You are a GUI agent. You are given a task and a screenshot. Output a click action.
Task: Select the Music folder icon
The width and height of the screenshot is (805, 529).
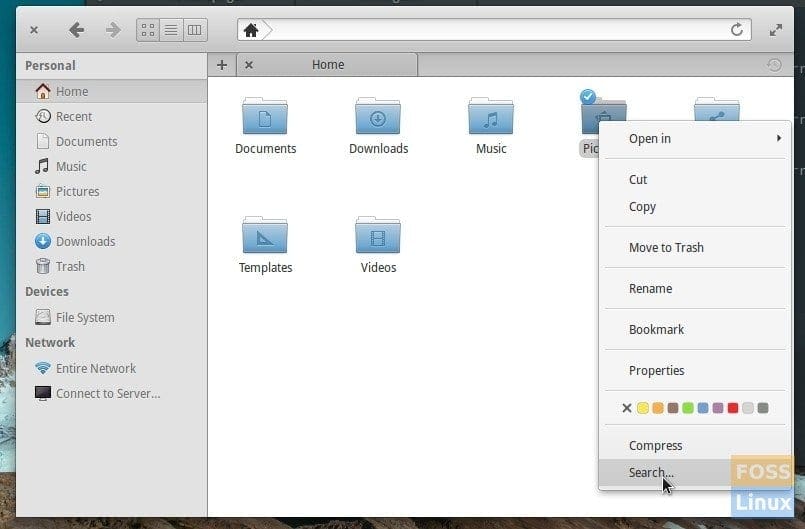491,116
